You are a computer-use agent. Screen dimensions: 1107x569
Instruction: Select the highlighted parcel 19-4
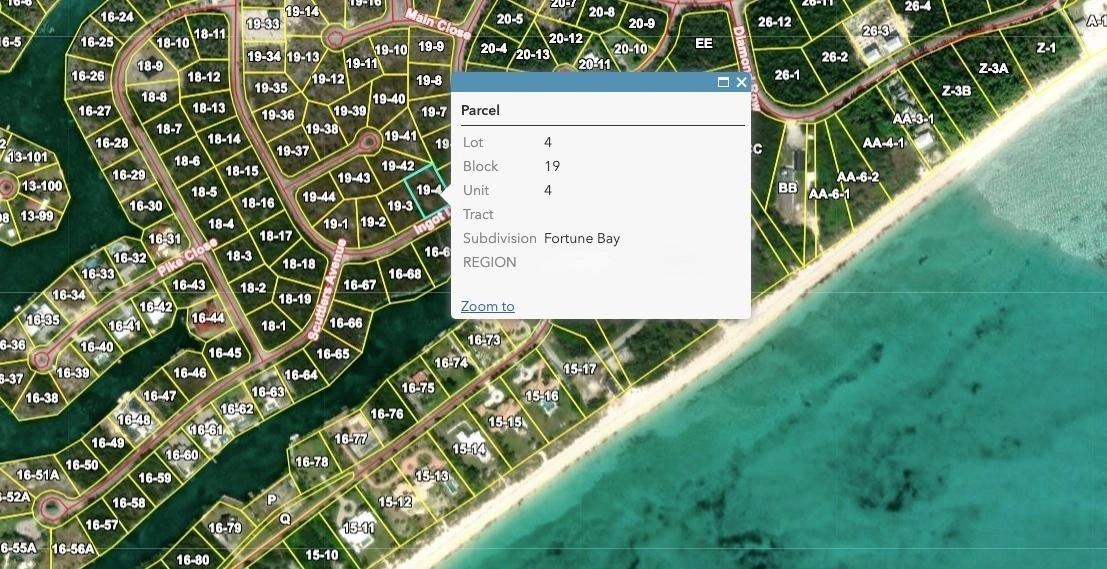(x=429, y=190)
